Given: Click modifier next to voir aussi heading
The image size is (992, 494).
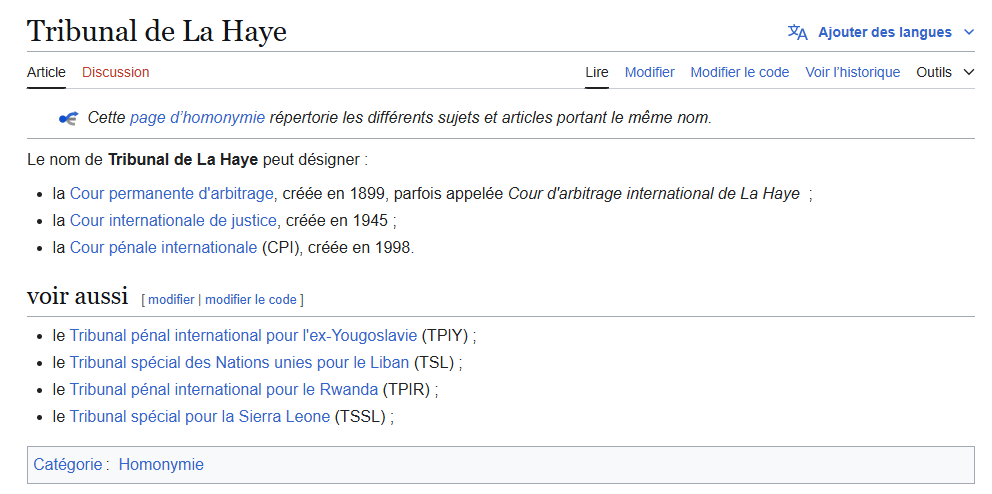Looking at the screenshot, I should pyautogui.click(x=171, y=299).
